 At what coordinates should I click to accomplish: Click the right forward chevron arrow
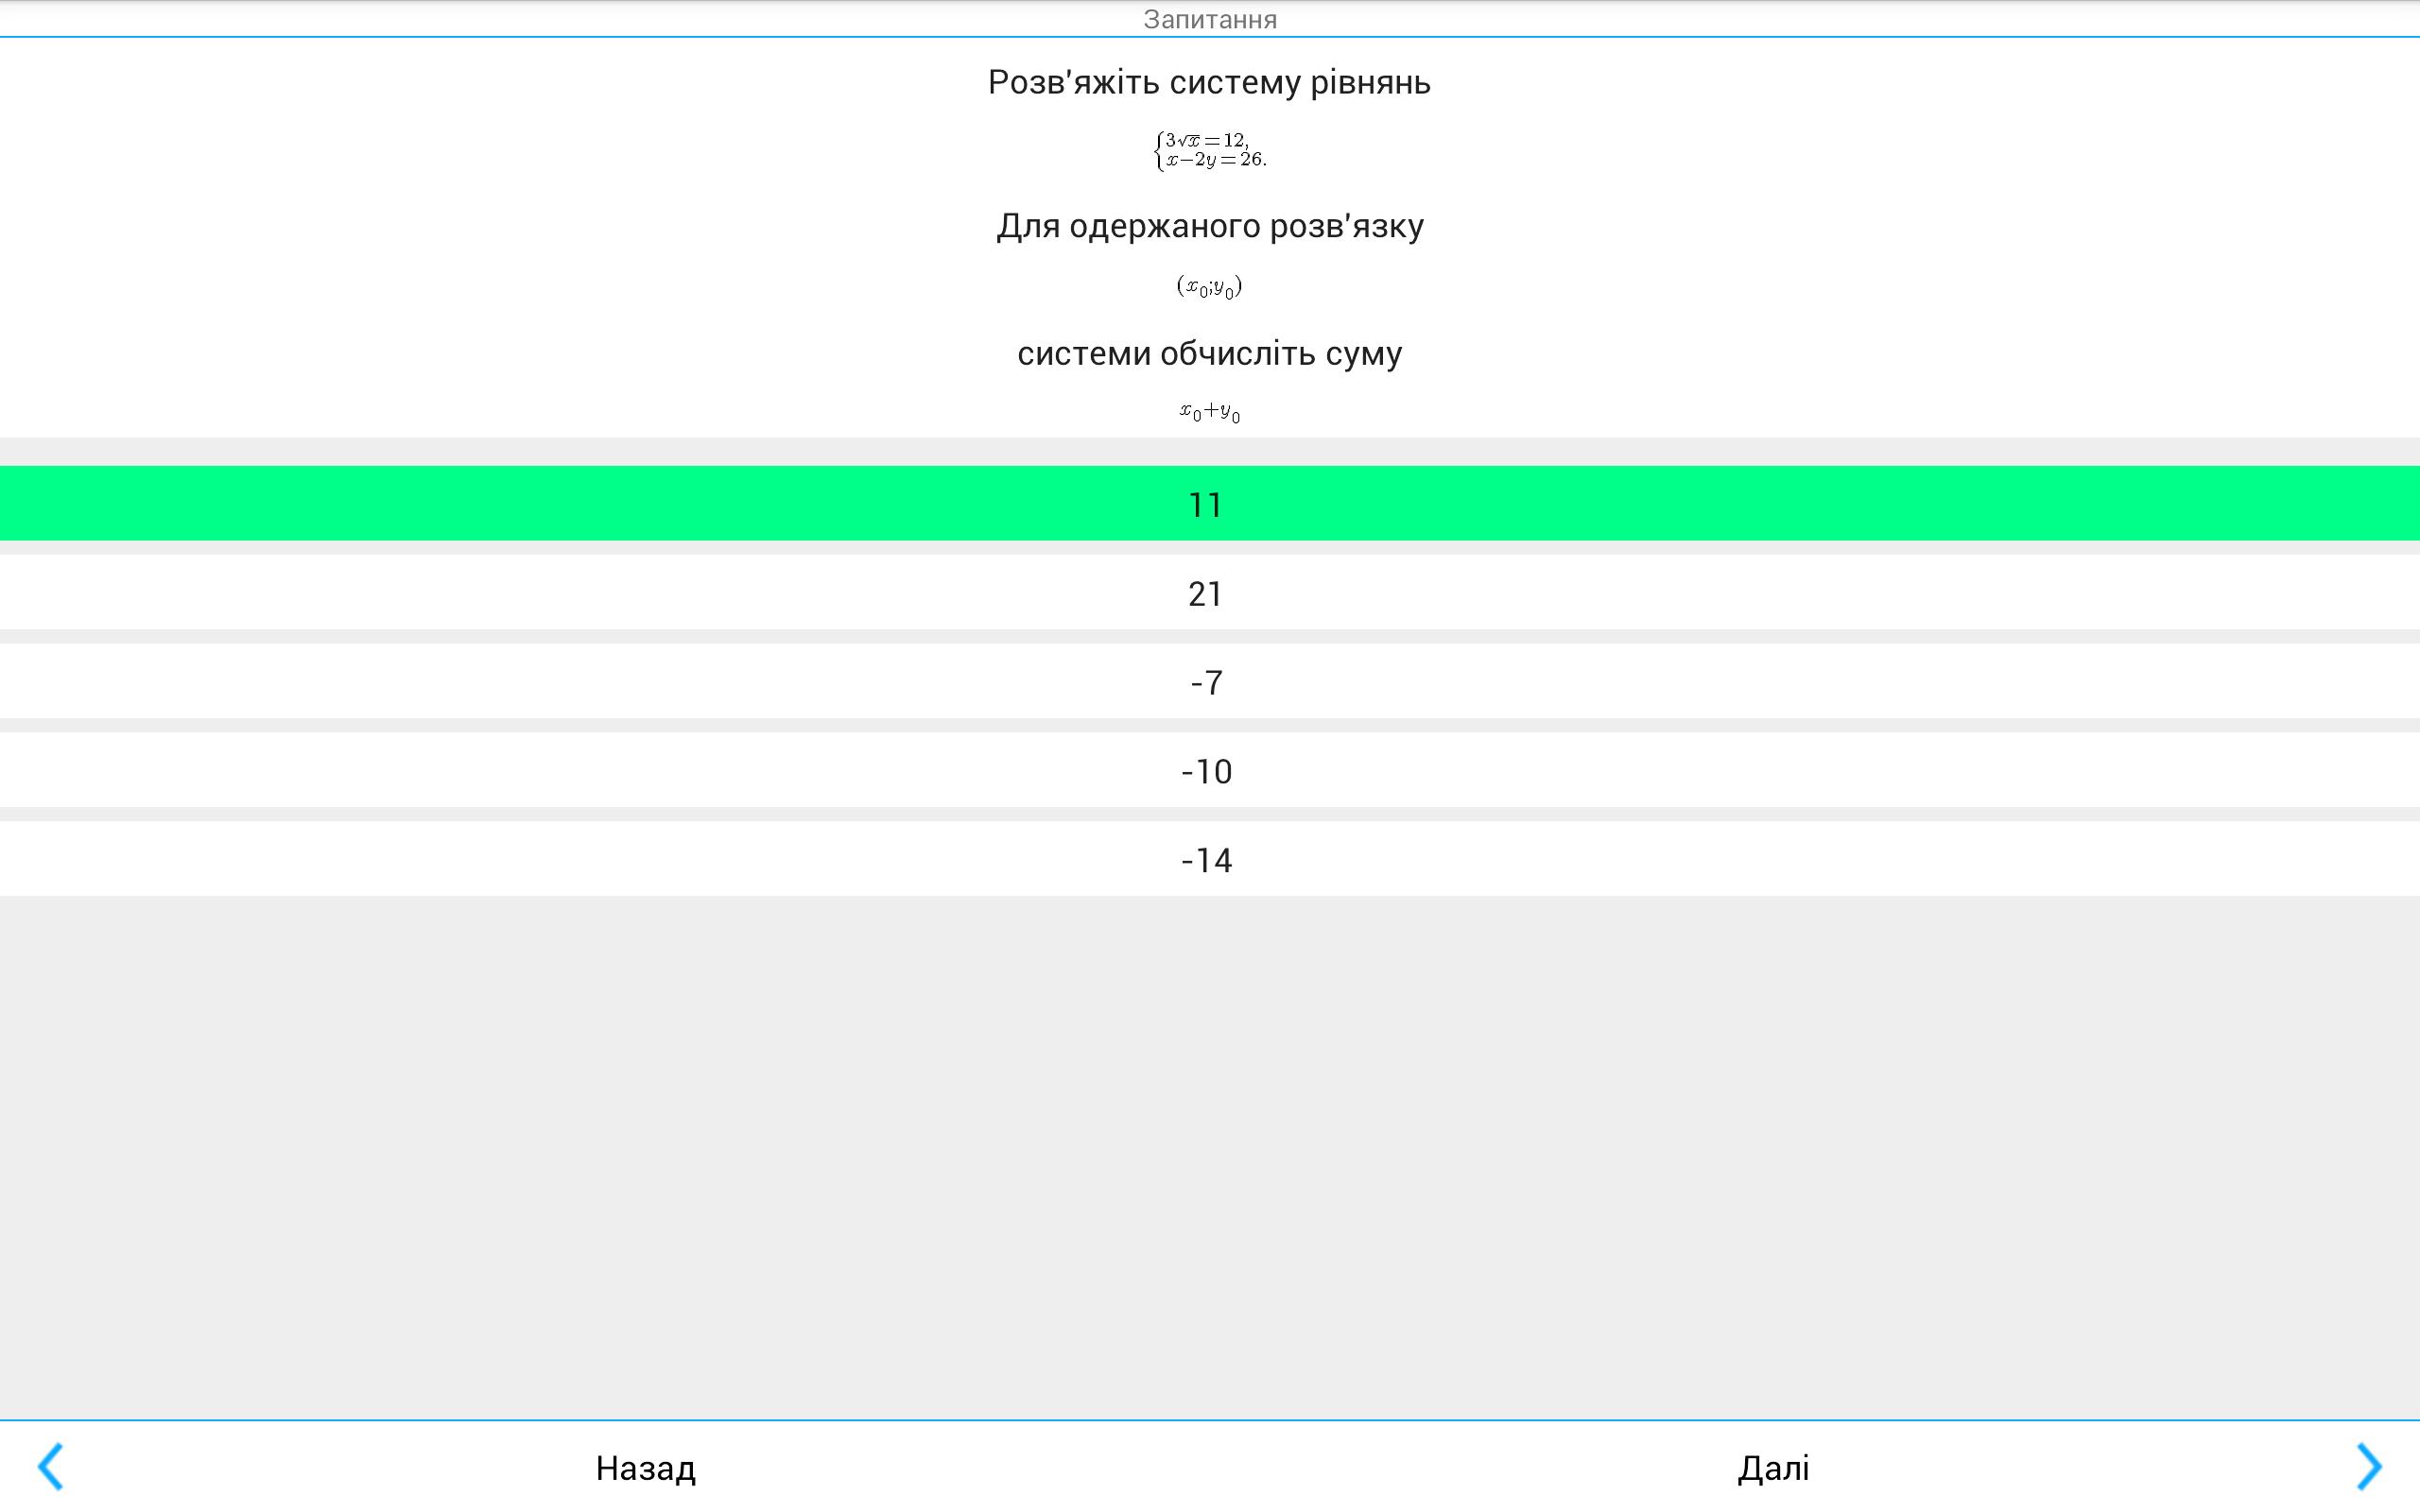(2368, 1466)
